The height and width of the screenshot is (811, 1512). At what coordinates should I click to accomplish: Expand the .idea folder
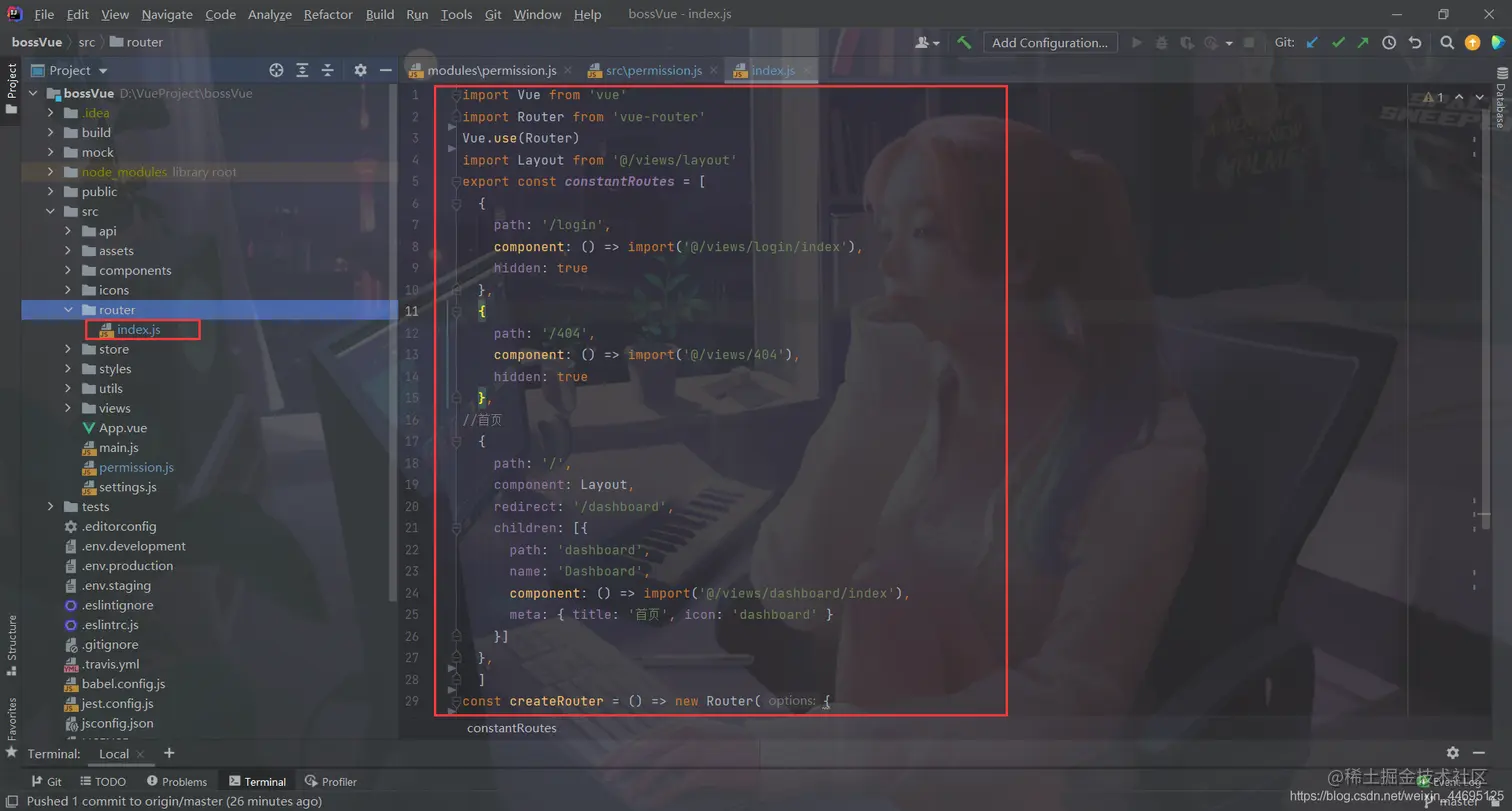[51, 113]
